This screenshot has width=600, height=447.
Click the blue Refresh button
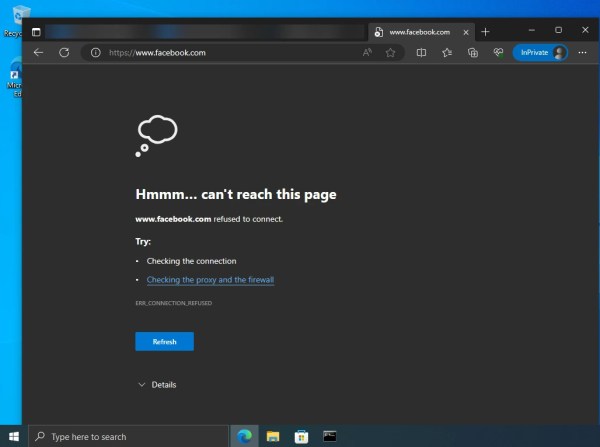click(x=165, y=341)
